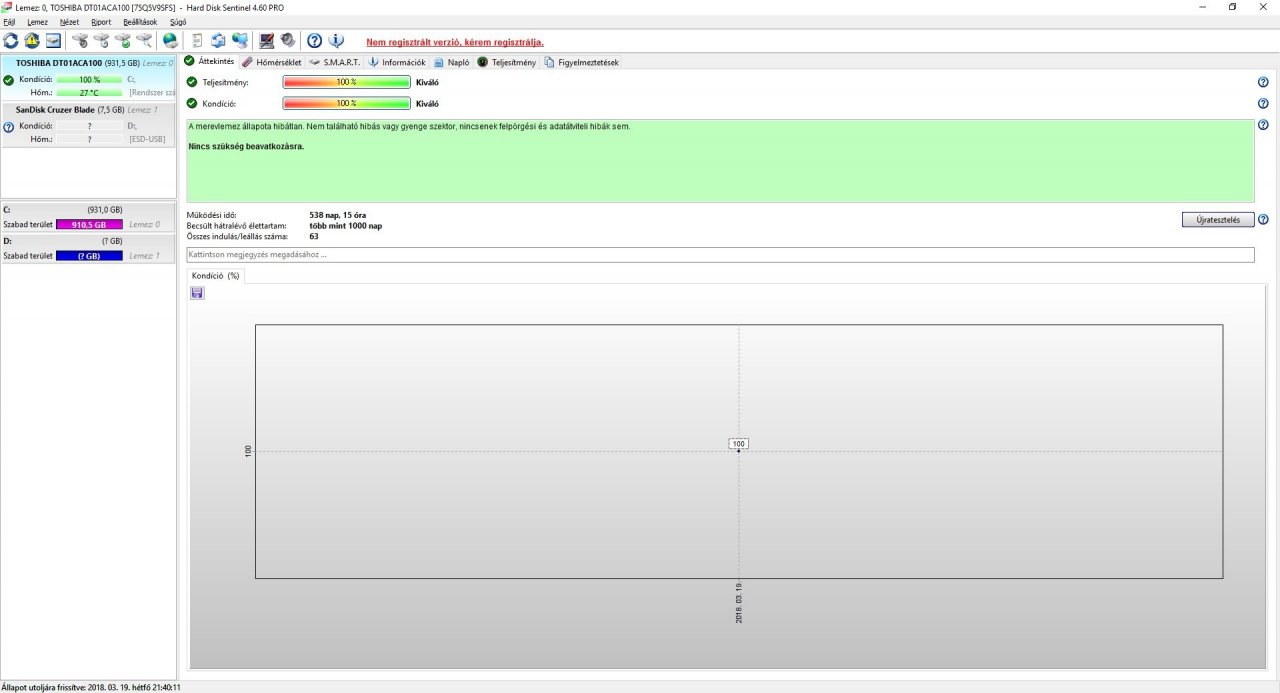This screenshot has height=693, width=1280.
Task: Click the save floppy icon above the chart
Action: click(x=197, y=293)
